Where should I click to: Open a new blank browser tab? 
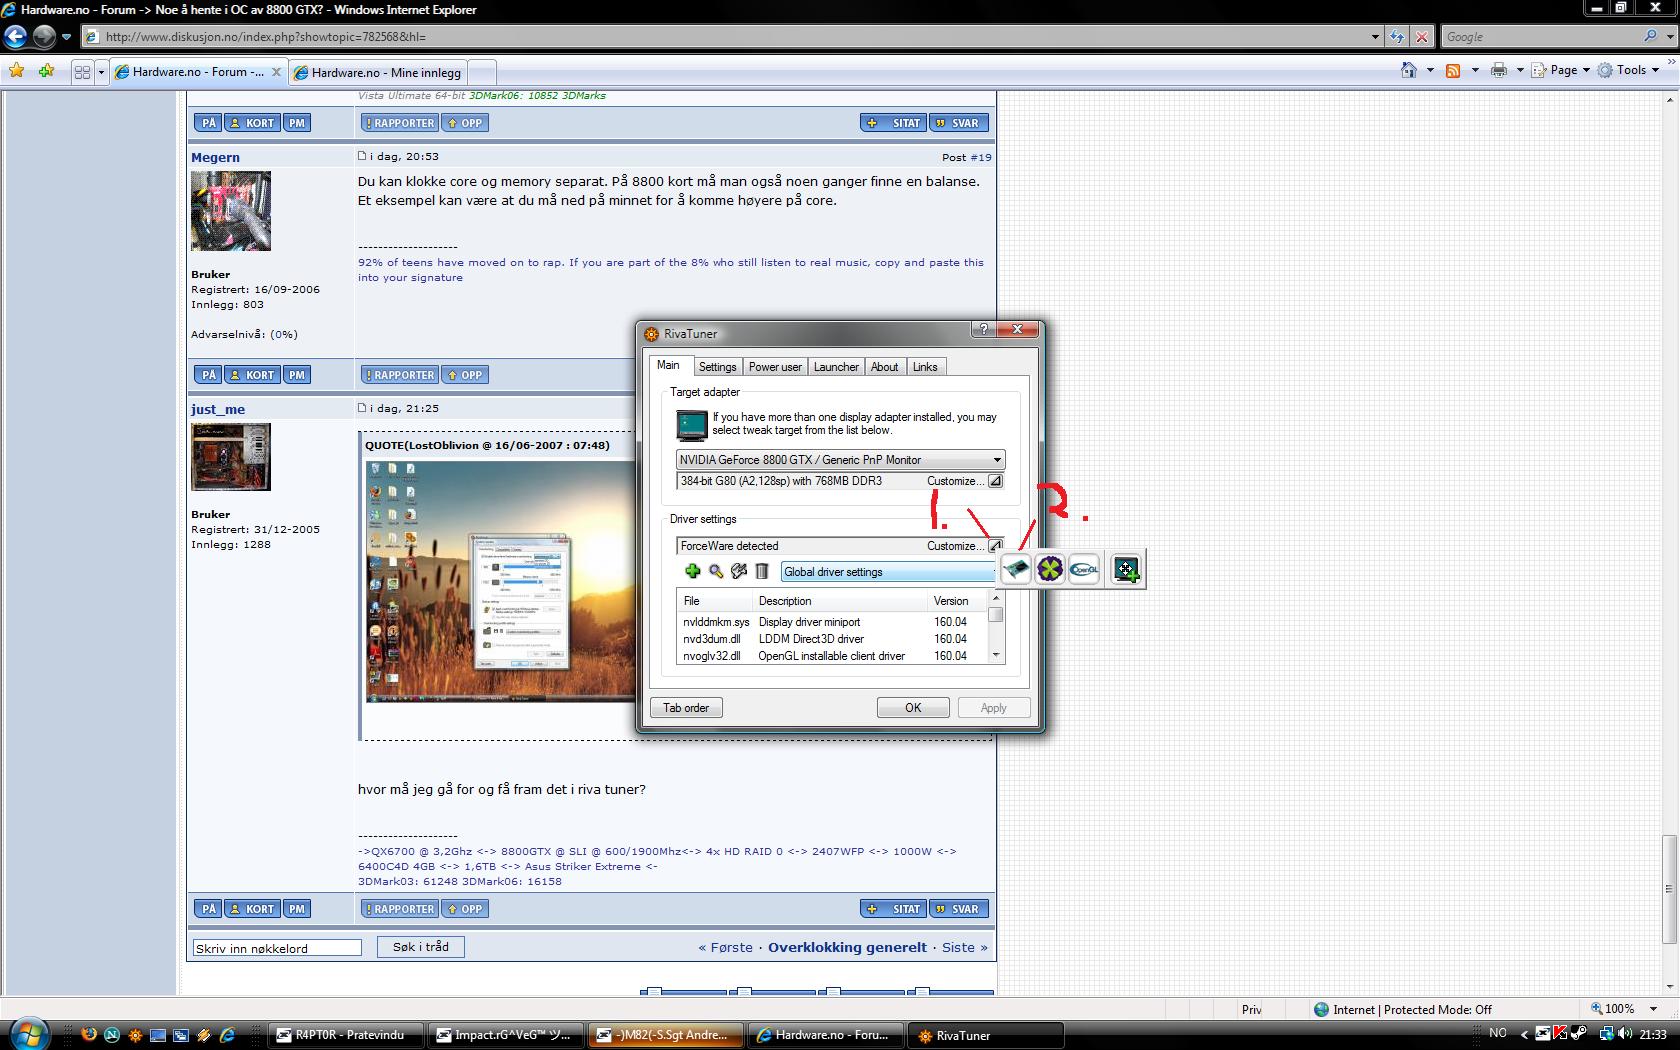click(x=481, y=72)
